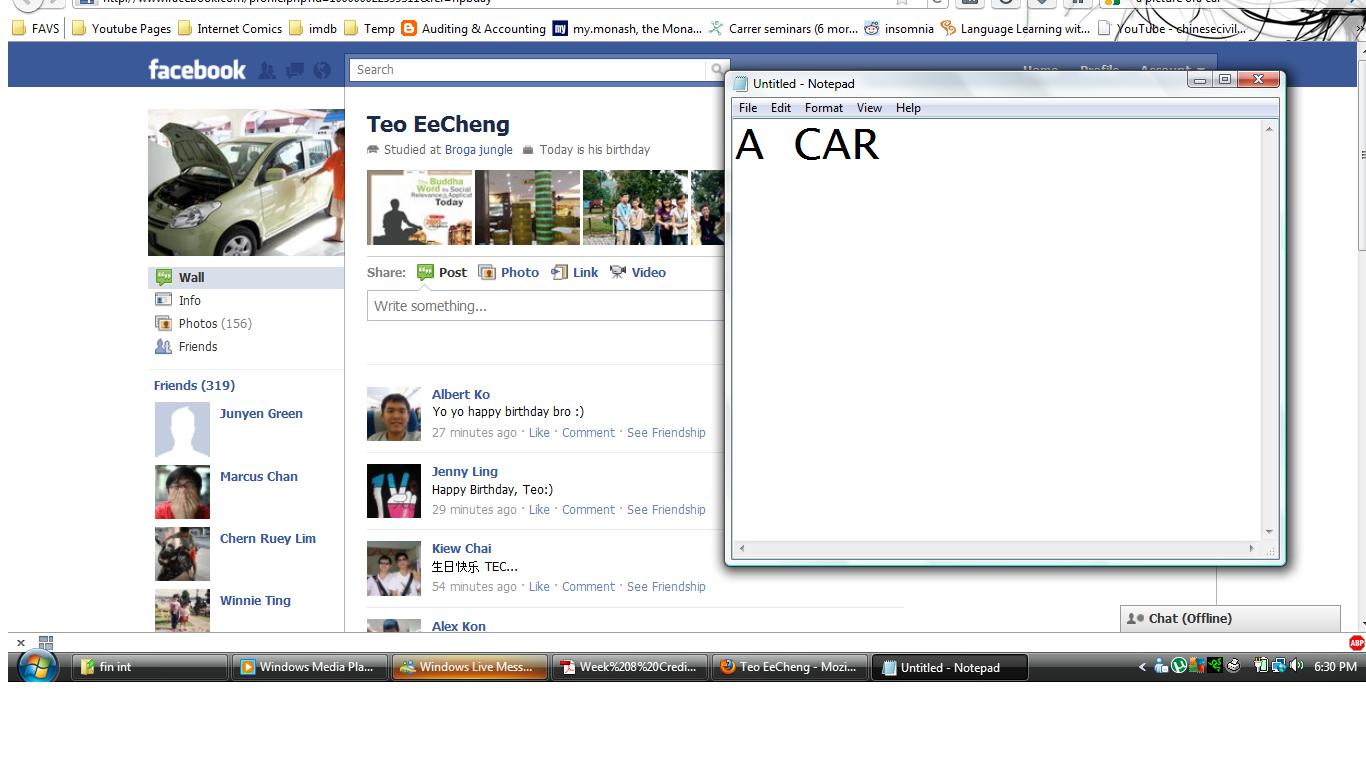Screen dimensions: 1366x768
Task: Show hidden tray icons arrow
Action: [x=1142, y=666]
